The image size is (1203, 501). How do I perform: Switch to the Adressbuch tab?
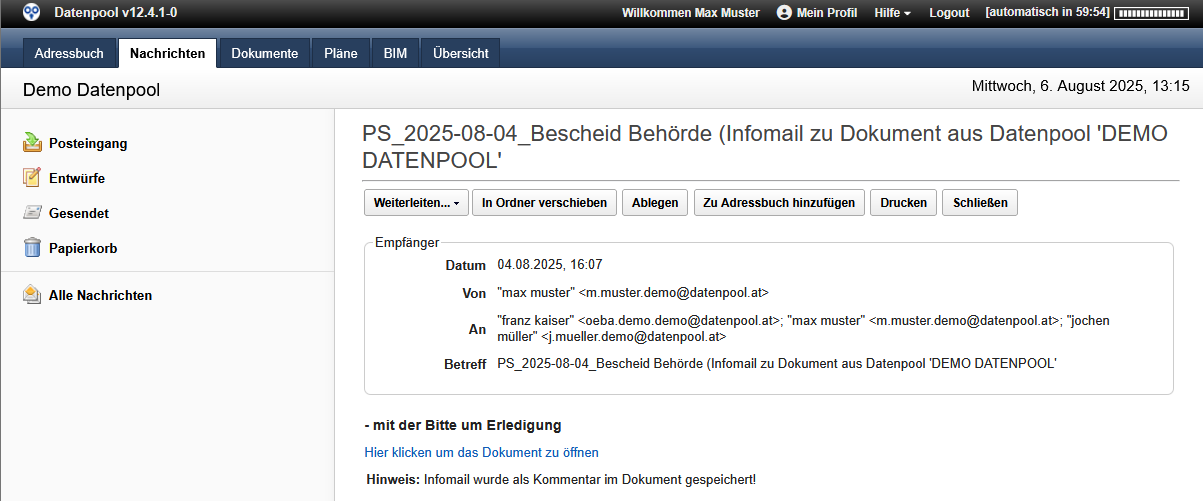[69, 53]
